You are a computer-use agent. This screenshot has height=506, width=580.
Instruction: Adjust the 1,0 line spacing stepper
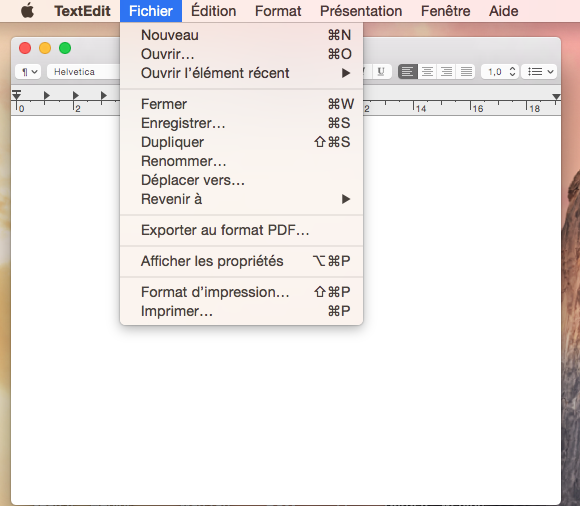(512, 72)
